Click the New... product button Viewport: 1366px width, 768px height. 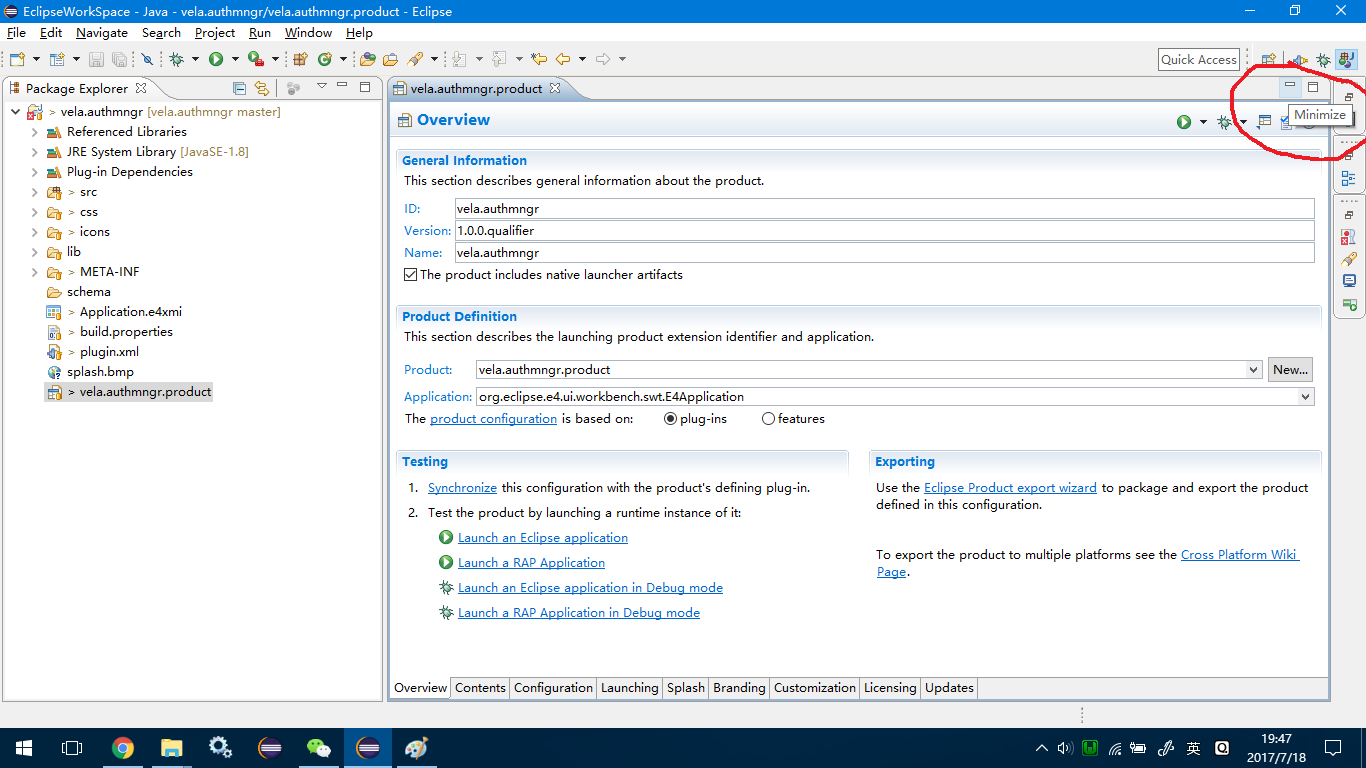pyautogui.click(x=1290, y=370)
